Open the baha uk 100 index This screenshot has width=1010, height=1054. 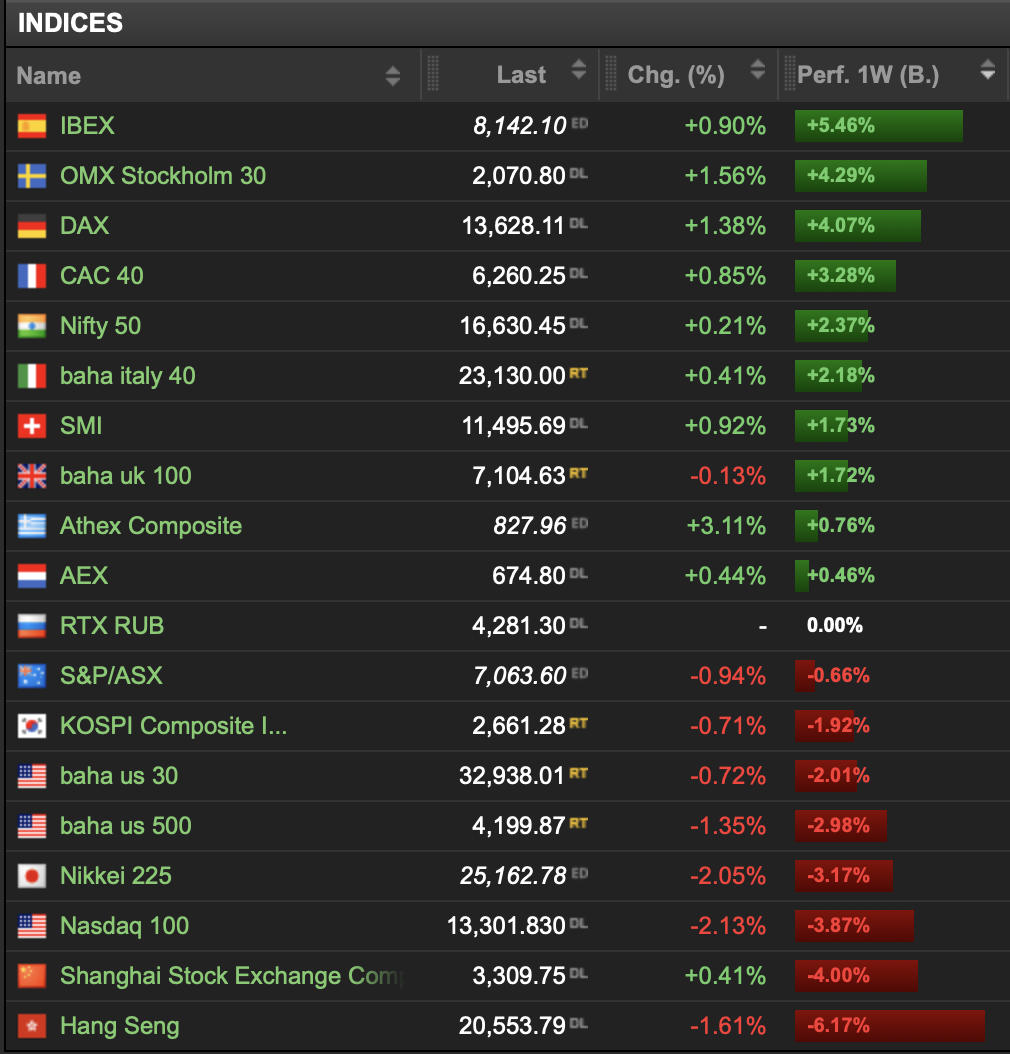[x=126, y=476]
